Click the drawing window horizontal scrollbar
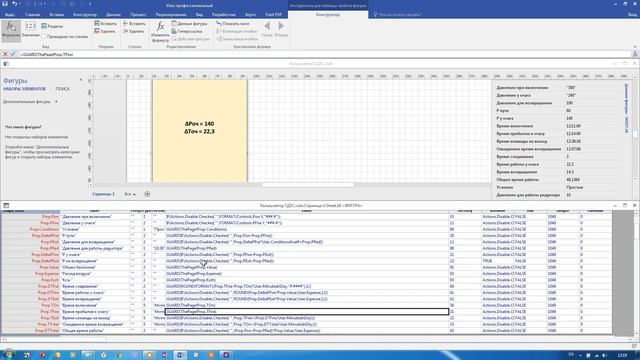The width and height of the screenshot is (640, 360). pos(307,185)
